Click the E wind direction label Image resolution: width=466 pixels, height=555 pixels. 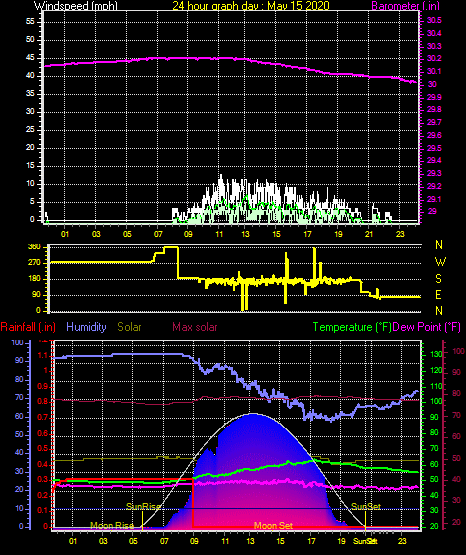coord(438,294)
